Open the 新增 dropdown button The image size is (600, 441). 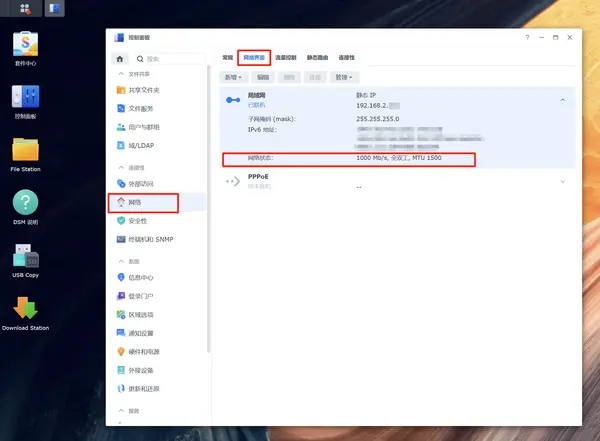[x=233, y=77]
